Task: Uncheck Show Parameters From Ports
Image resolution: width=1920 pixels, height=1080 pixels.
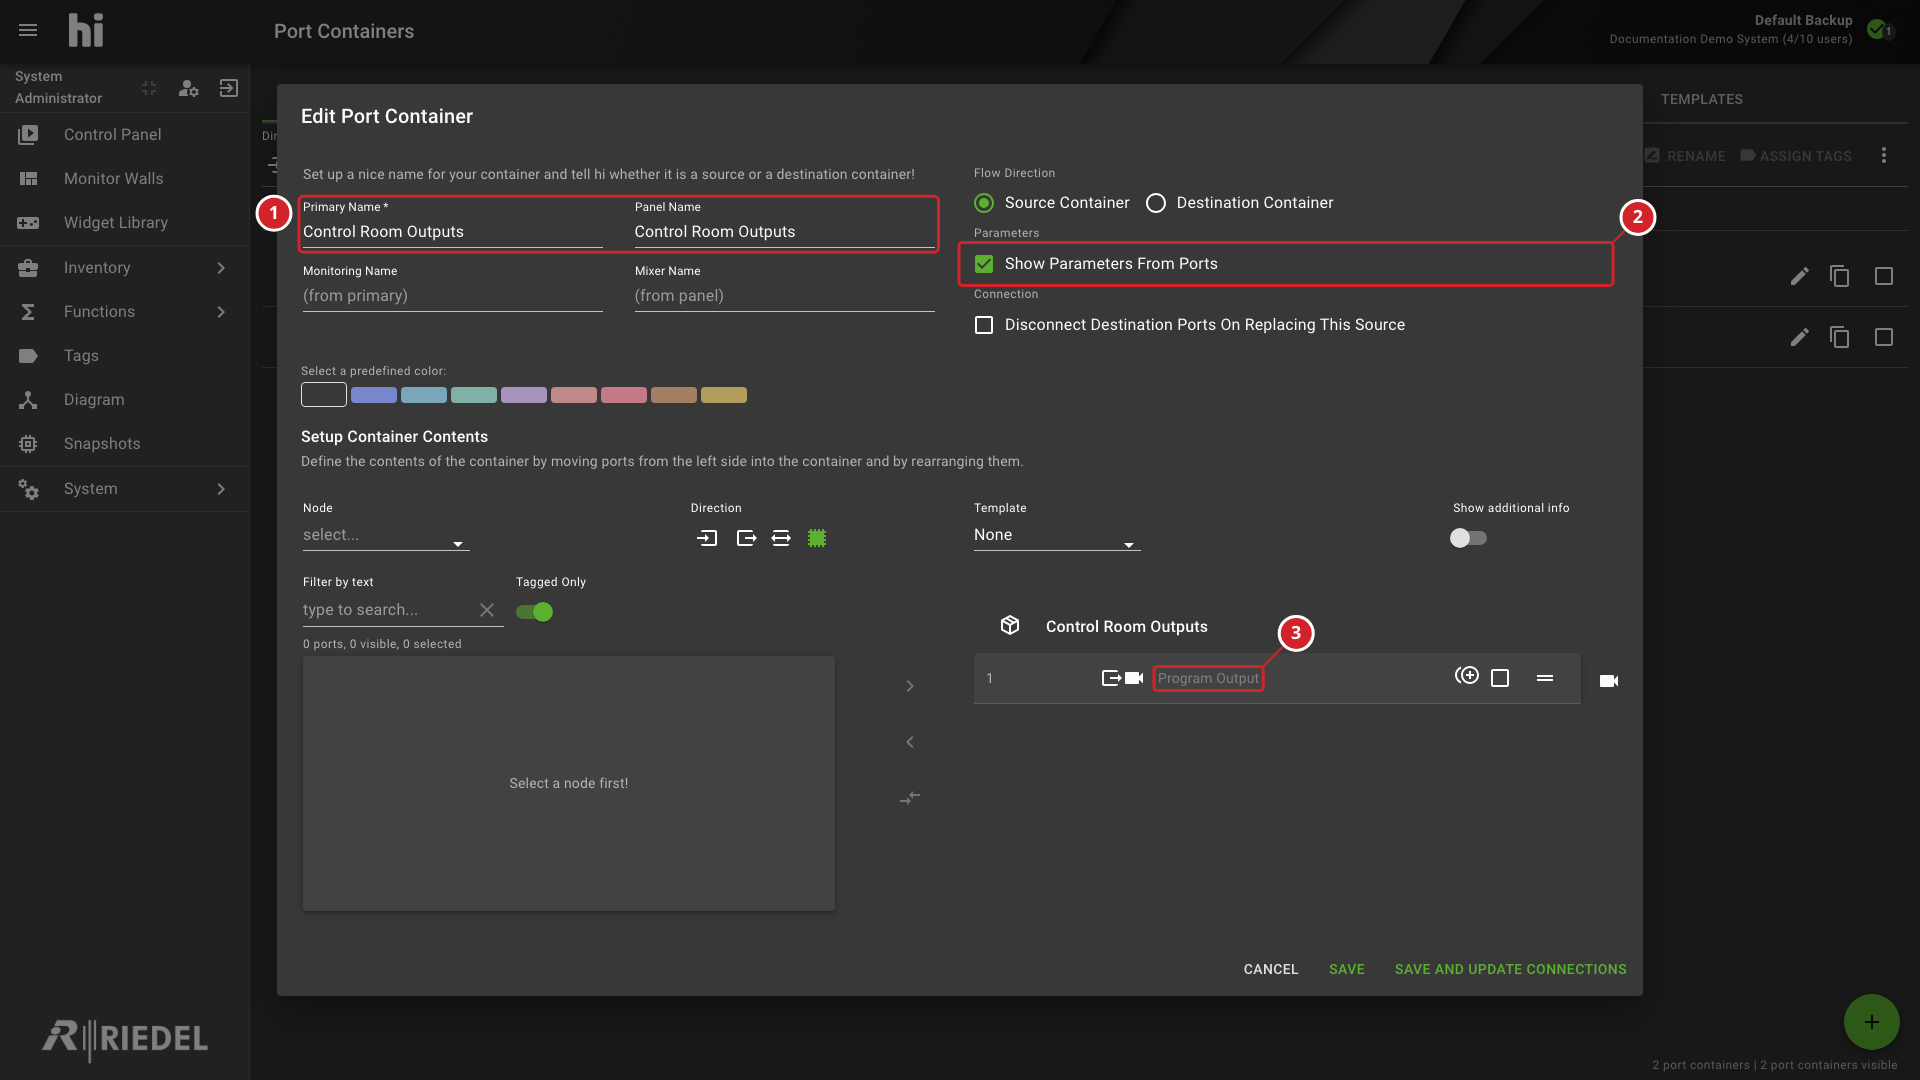Action: pyautogui.click(x=984, y=264)
